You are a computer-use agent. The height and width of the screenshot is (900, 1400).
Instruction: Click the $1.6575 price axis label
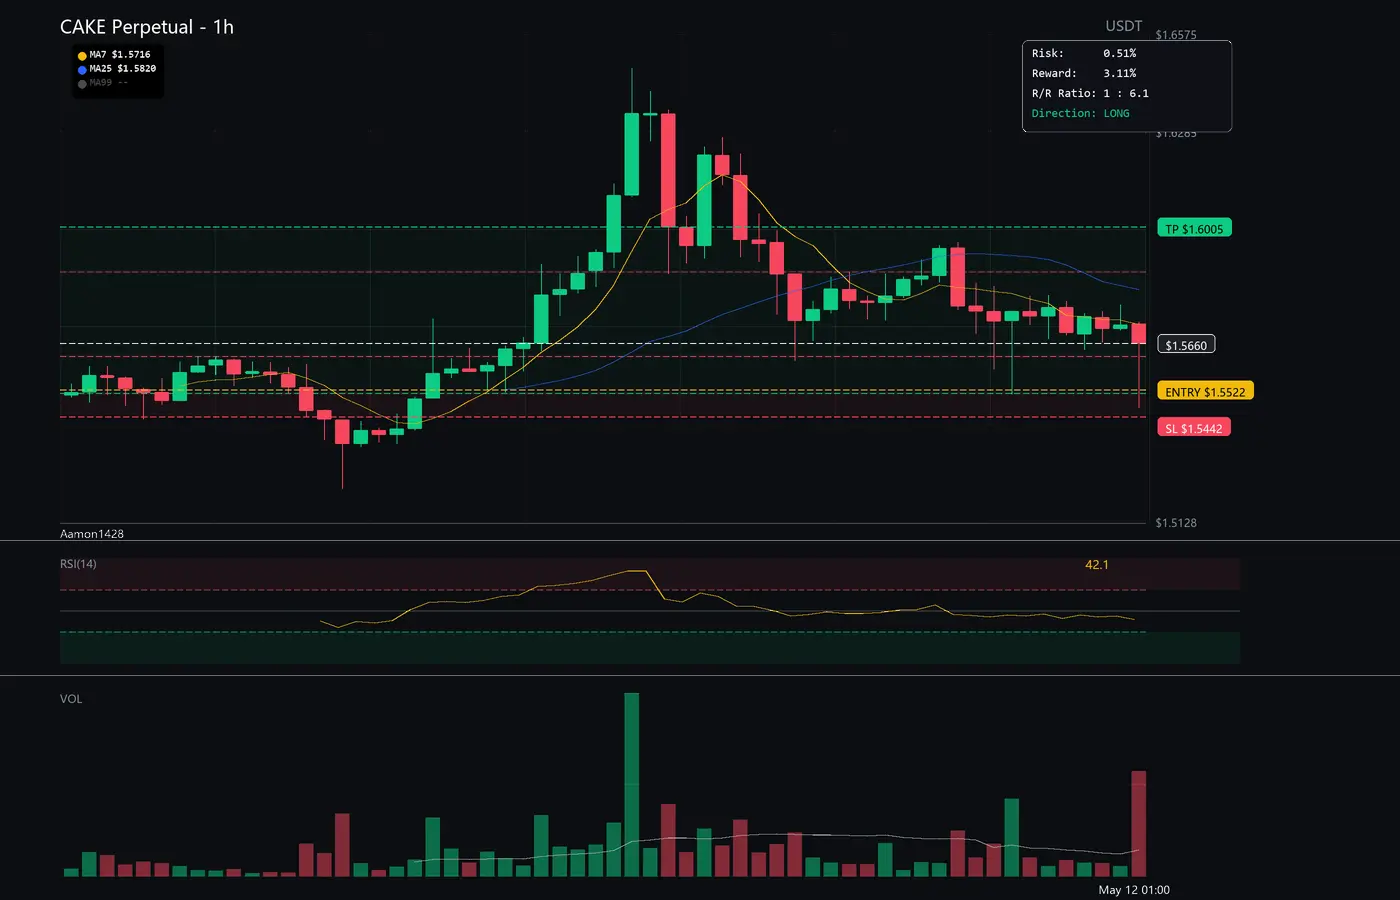(x=1176, y=35)
